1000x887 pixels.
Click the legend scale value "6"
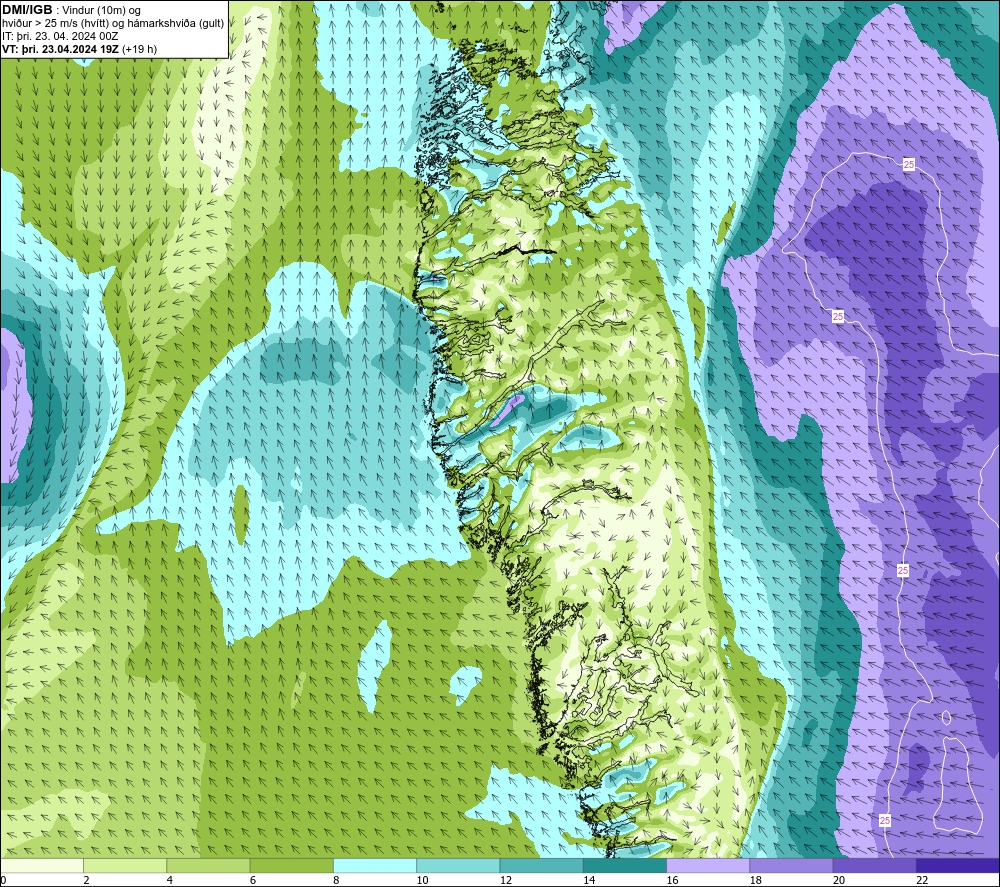[253, 880]
